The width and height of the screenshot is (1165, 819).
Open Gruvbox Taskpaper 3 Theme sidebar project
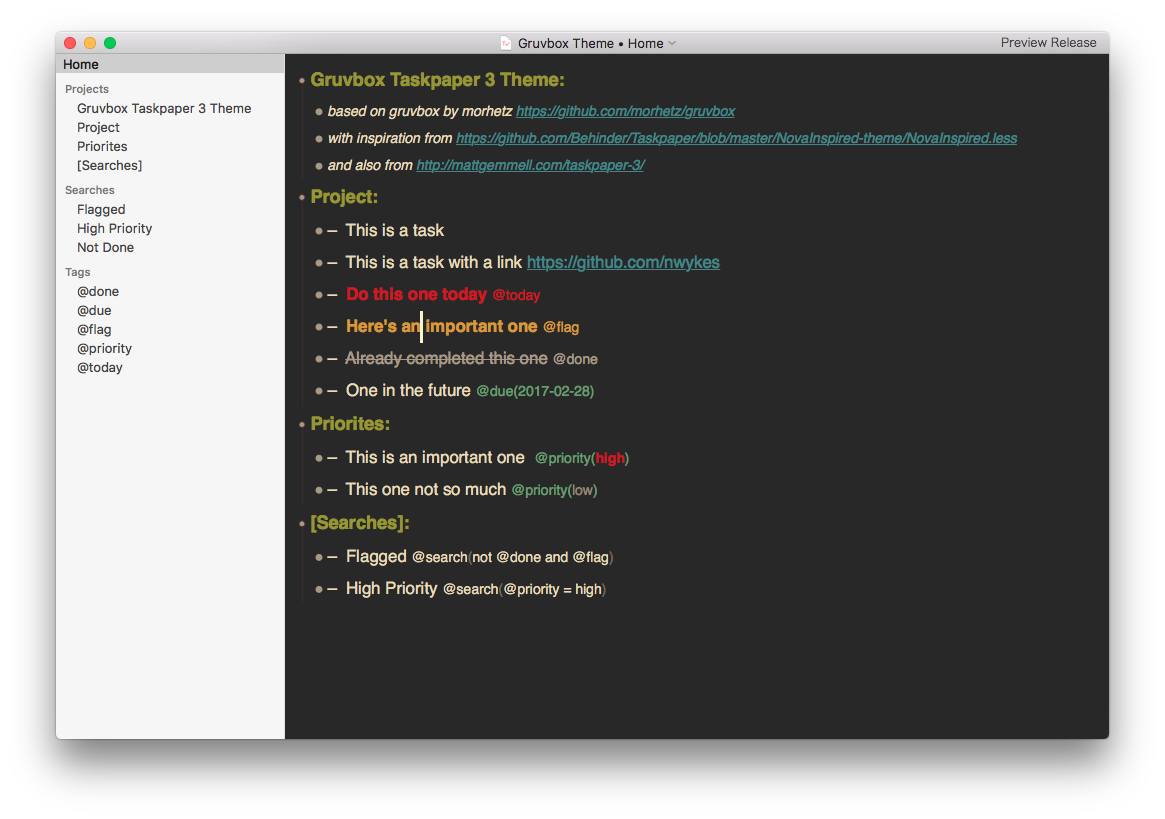click(x=164, y=109)
